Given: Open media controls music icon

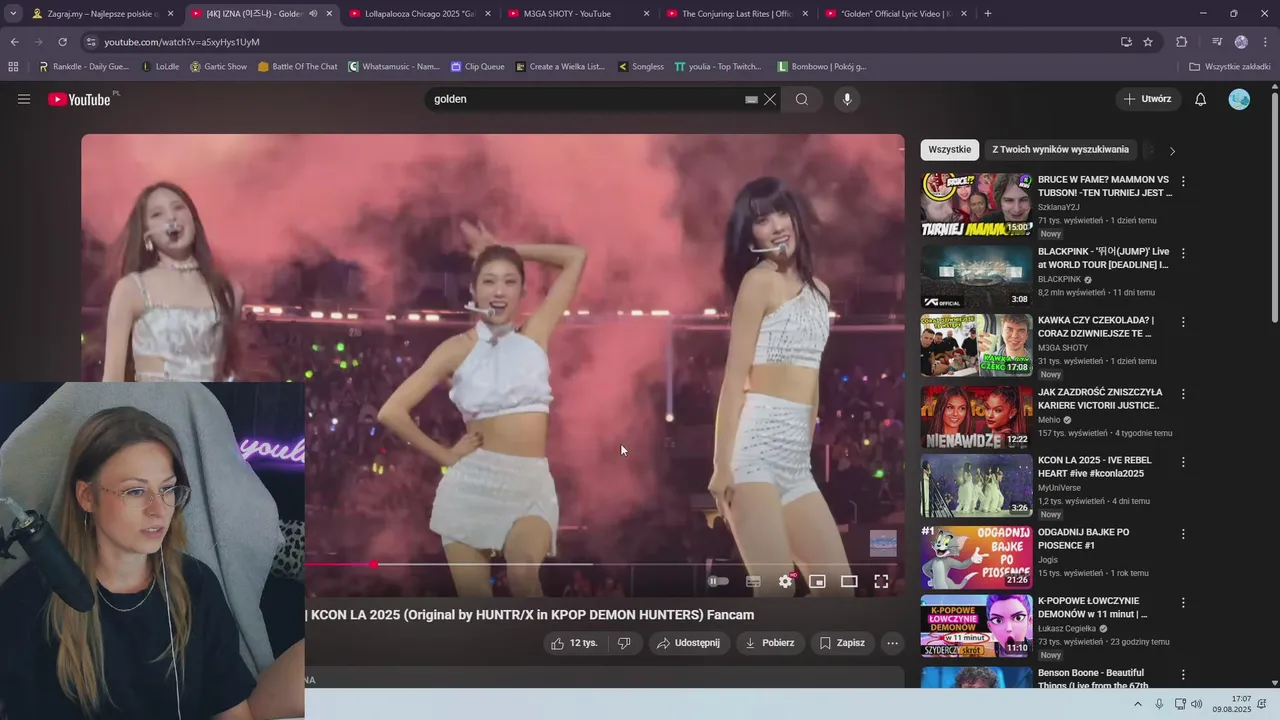Looking at the screenshot, I should pyautogui.click(x=1217, y=42).
